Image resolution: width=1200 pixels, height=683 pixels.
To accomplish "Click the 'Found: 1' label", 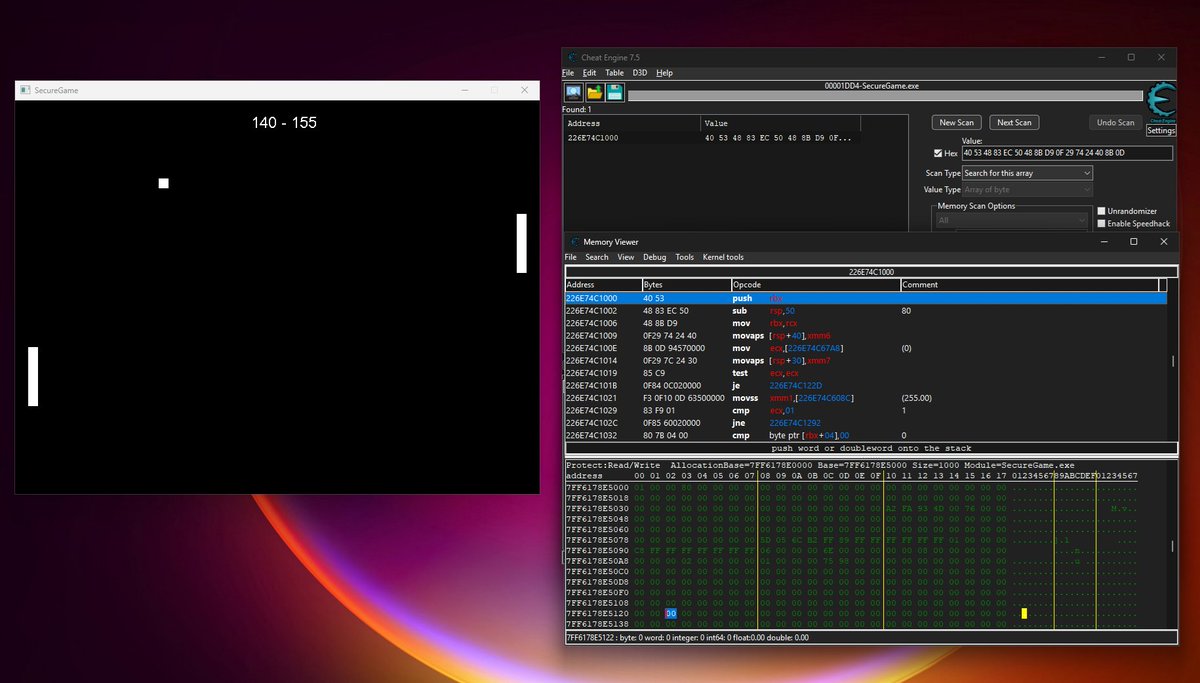I will (x=576, y=109).
